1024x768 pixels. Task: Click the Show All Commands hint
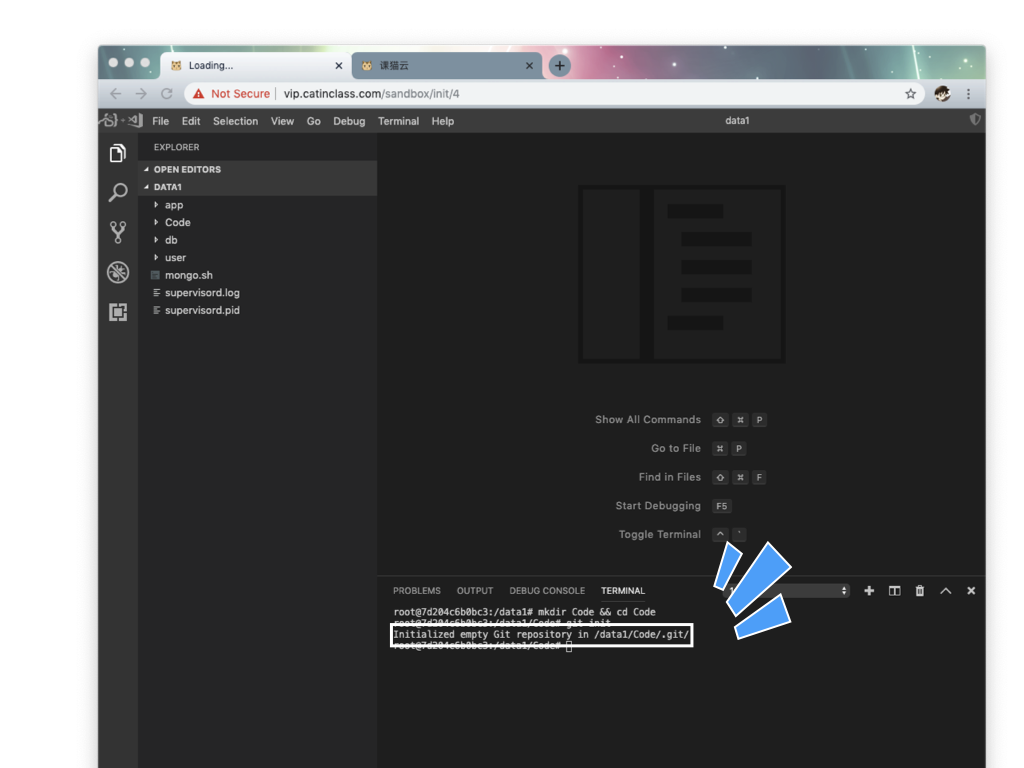648,419
